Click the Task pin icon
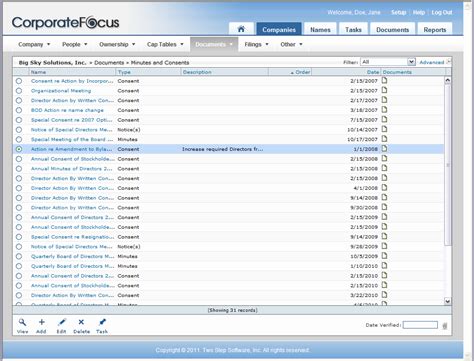 click(x=102, y=322)
